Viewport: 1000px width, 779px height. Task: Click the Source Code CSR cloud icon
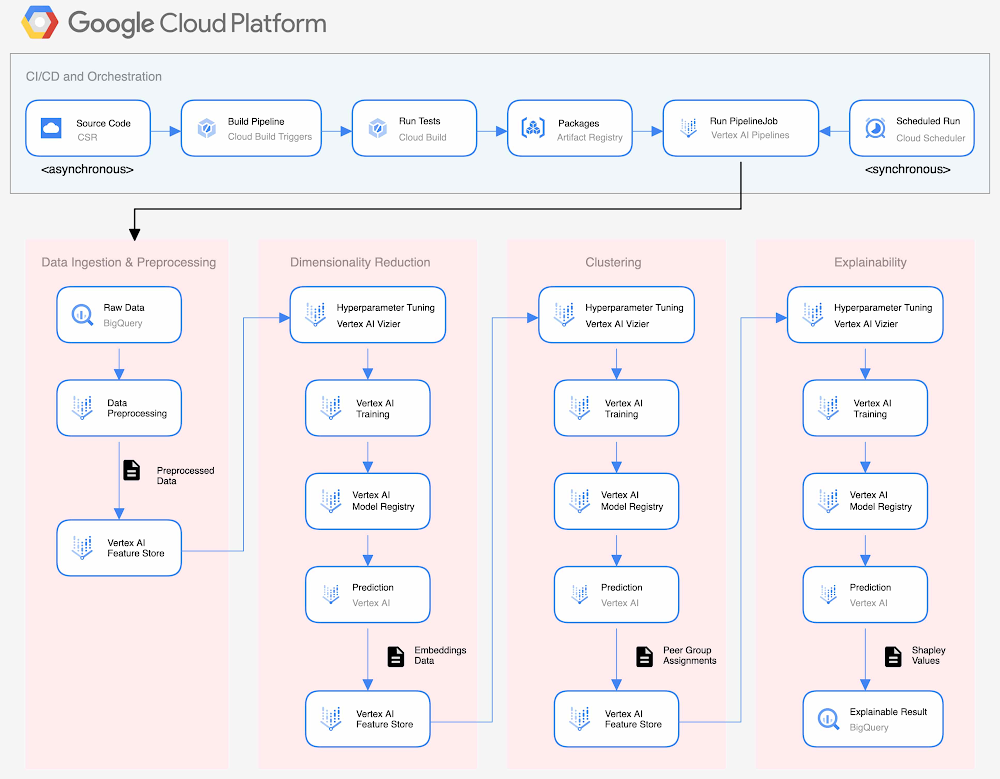tap(51, 128)
